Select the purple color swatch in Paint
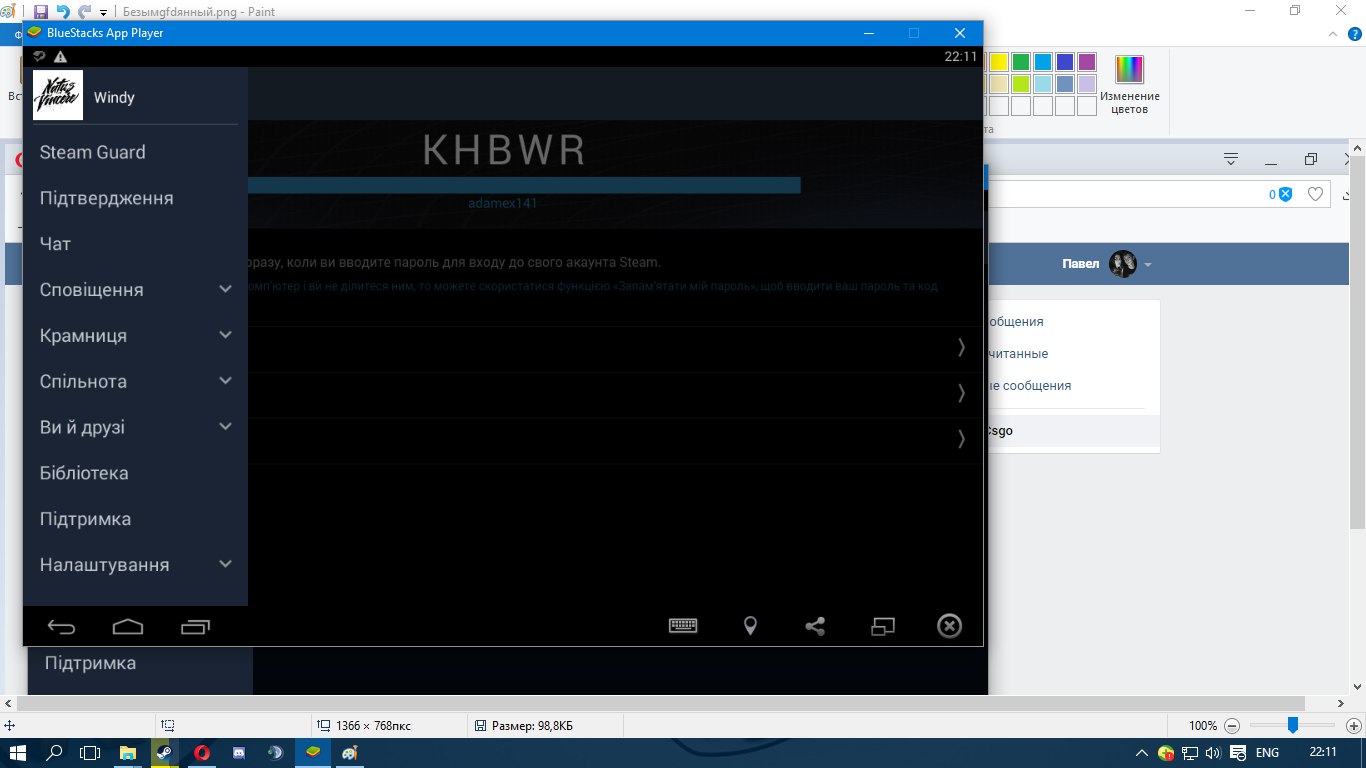Viewport: 1366px width, 768px height. click(1087, 62)
